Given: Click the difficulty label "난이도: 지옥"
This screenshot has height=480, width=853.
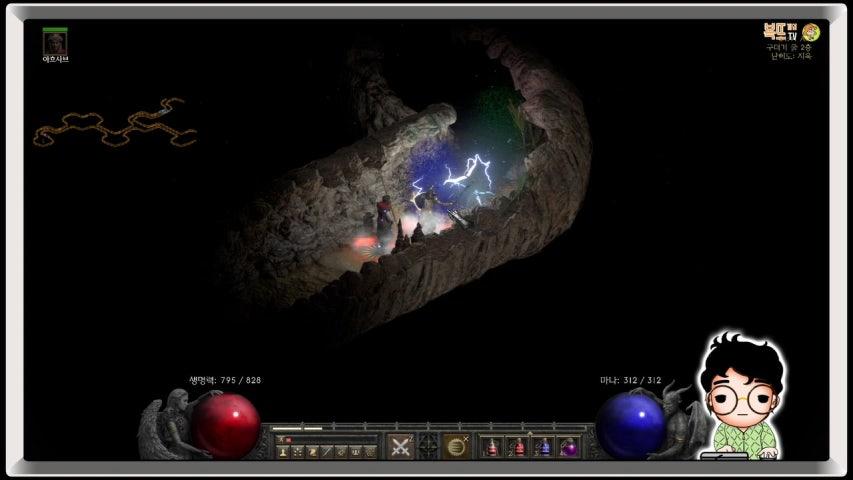Looking at the screenshot, I should [791, 56].
